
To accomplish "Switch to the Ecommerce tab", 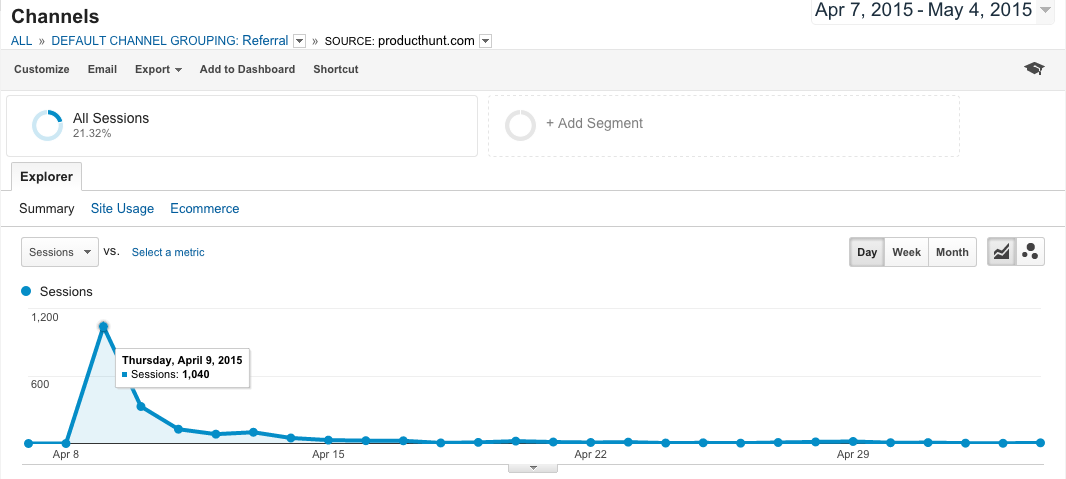I will click(205, 209).
